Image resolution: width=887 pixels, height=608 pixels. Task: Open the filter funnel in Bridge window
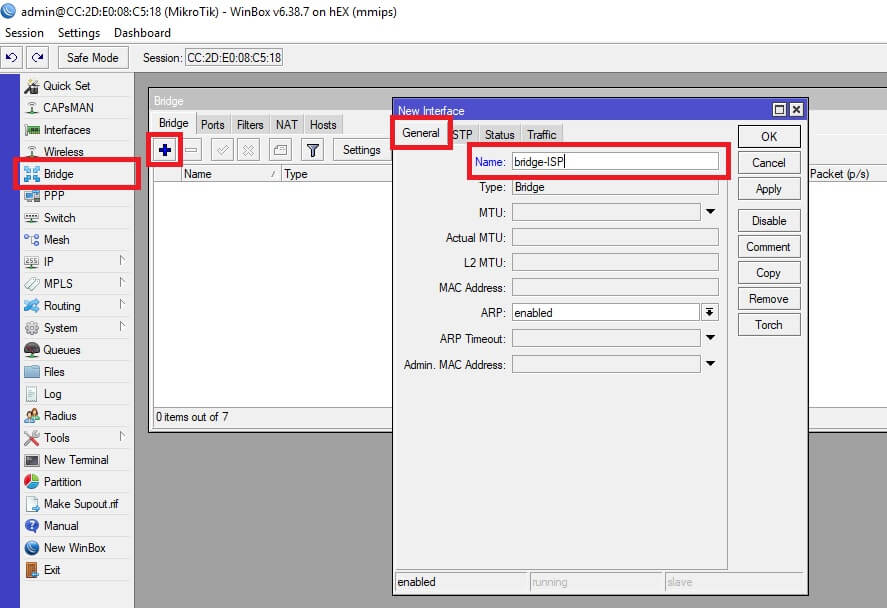312,150
